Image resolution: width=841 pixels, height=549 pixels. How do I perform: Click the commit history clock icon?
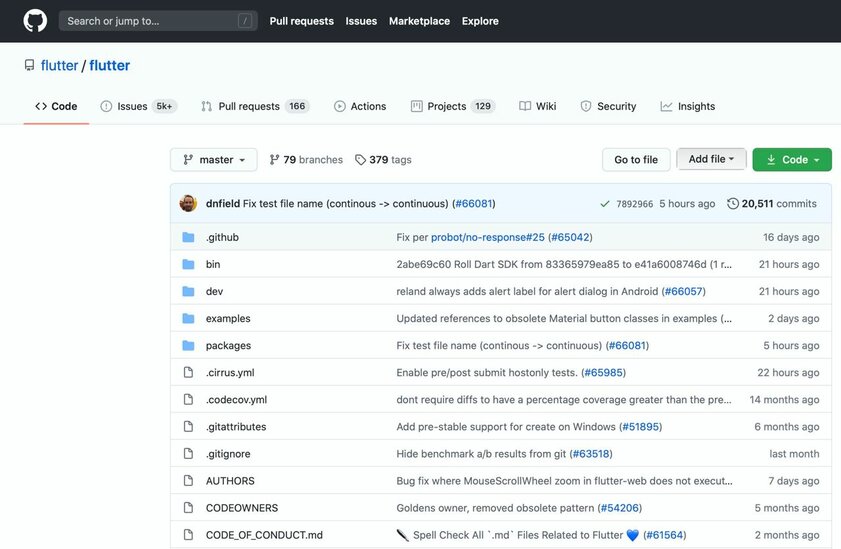[733, 204]
